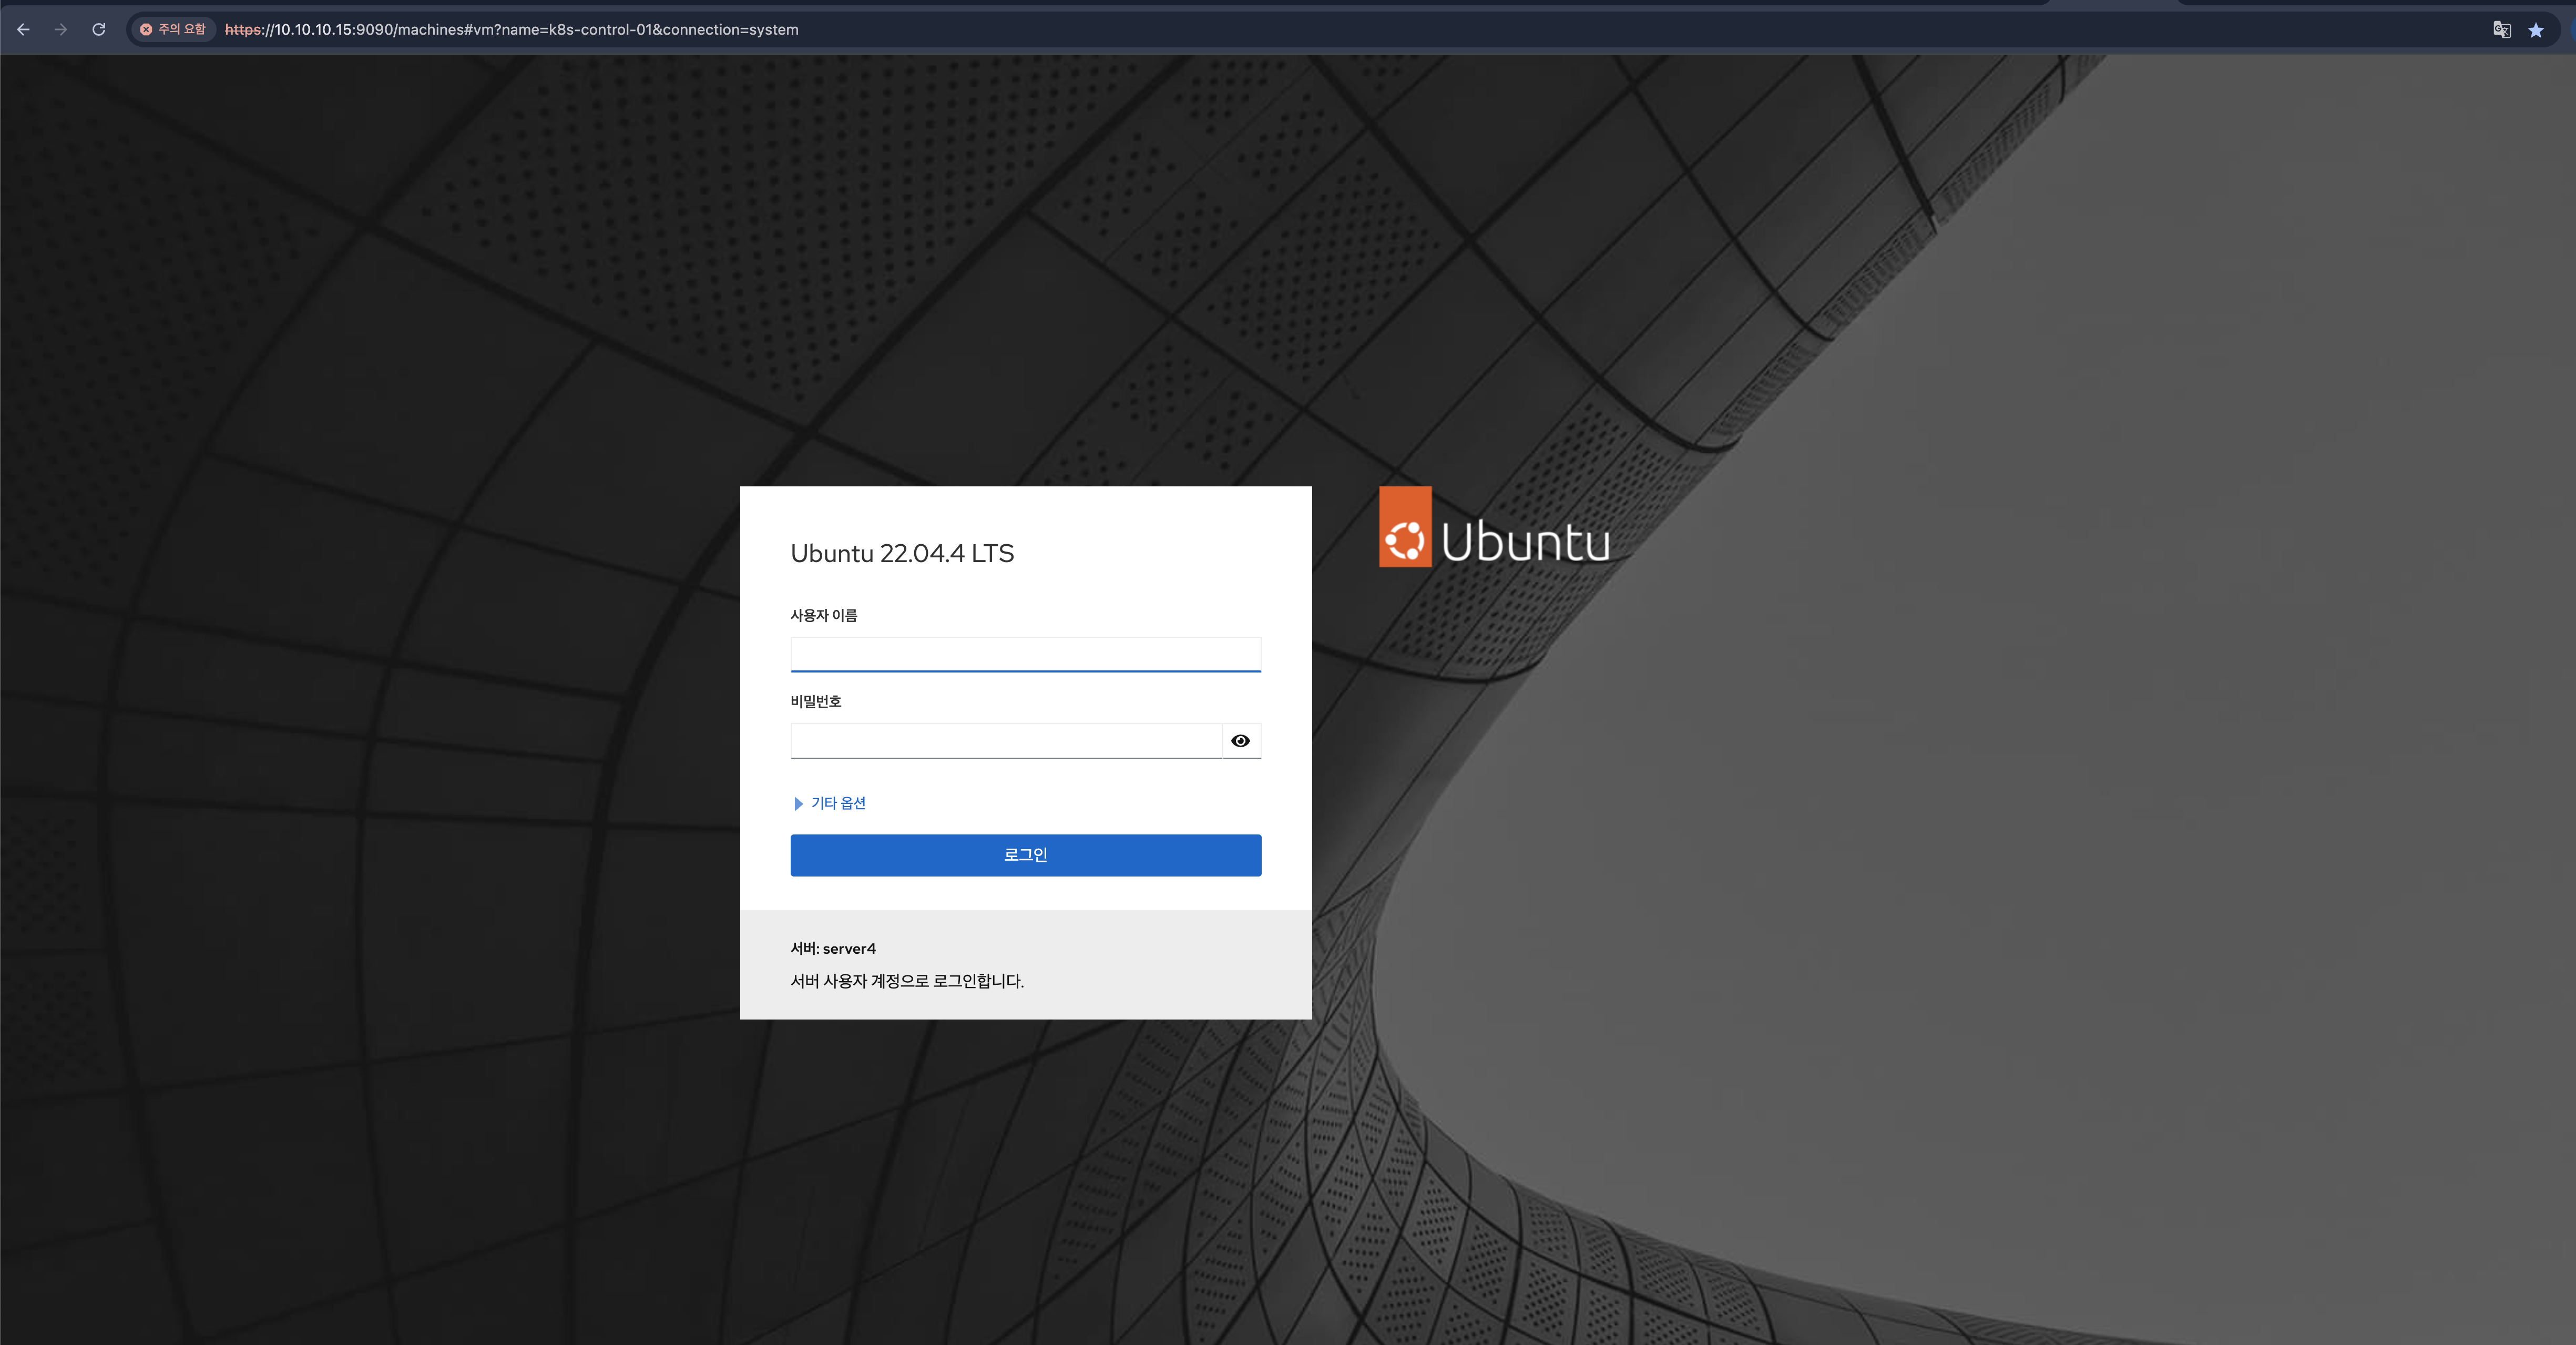Click the white Ubuntu wordmark text
2576x1345 pixels.
[1525, 541]
